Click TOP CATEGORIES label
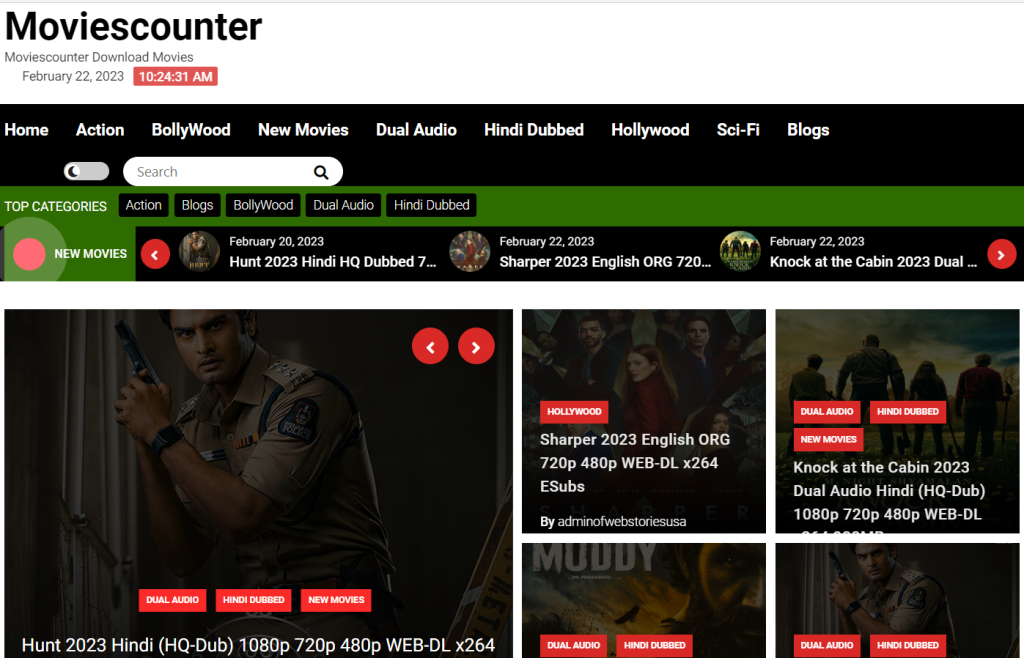Screen dimensions: 1024x658 [x=56, y=206]
